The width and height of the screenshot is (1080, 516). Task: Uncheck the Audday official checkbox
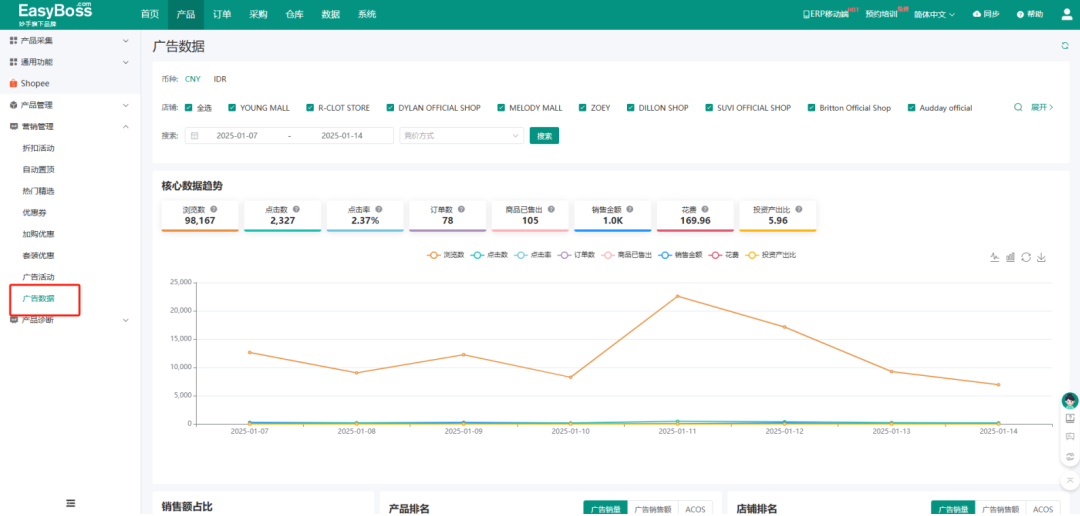click(912, 108)
